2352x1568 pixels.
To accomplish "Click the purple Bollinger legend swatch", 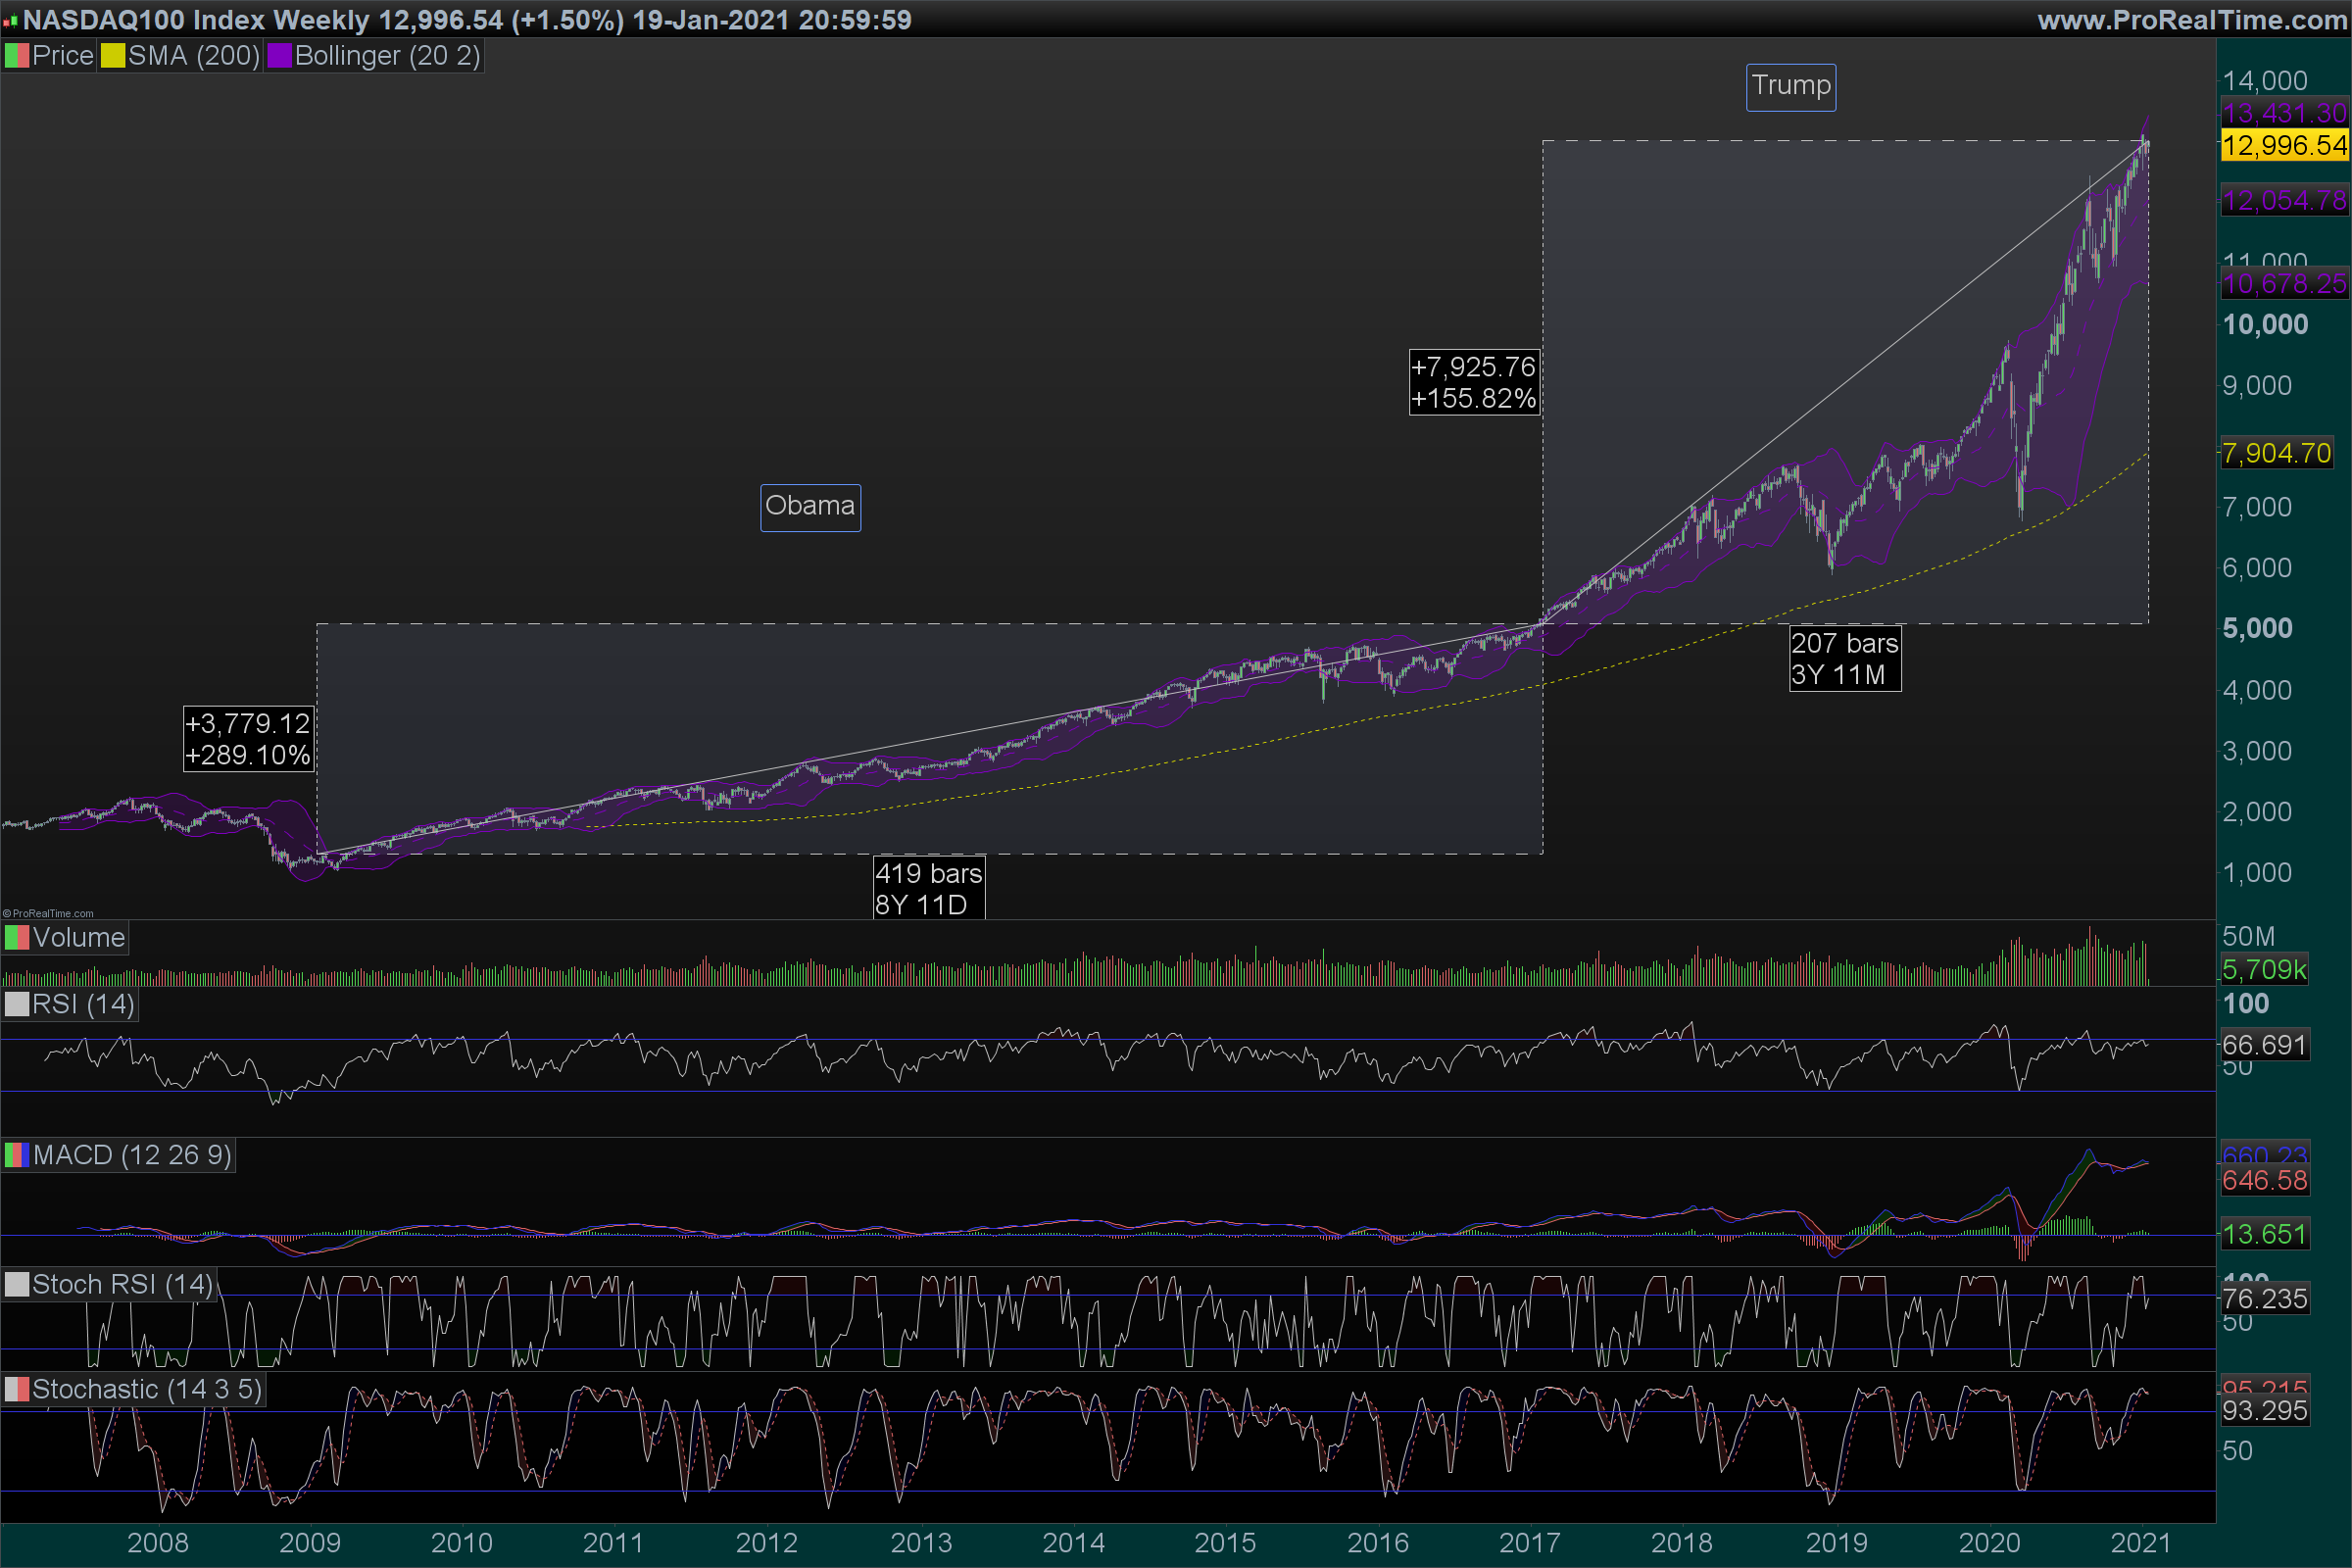I will point(279,56).
